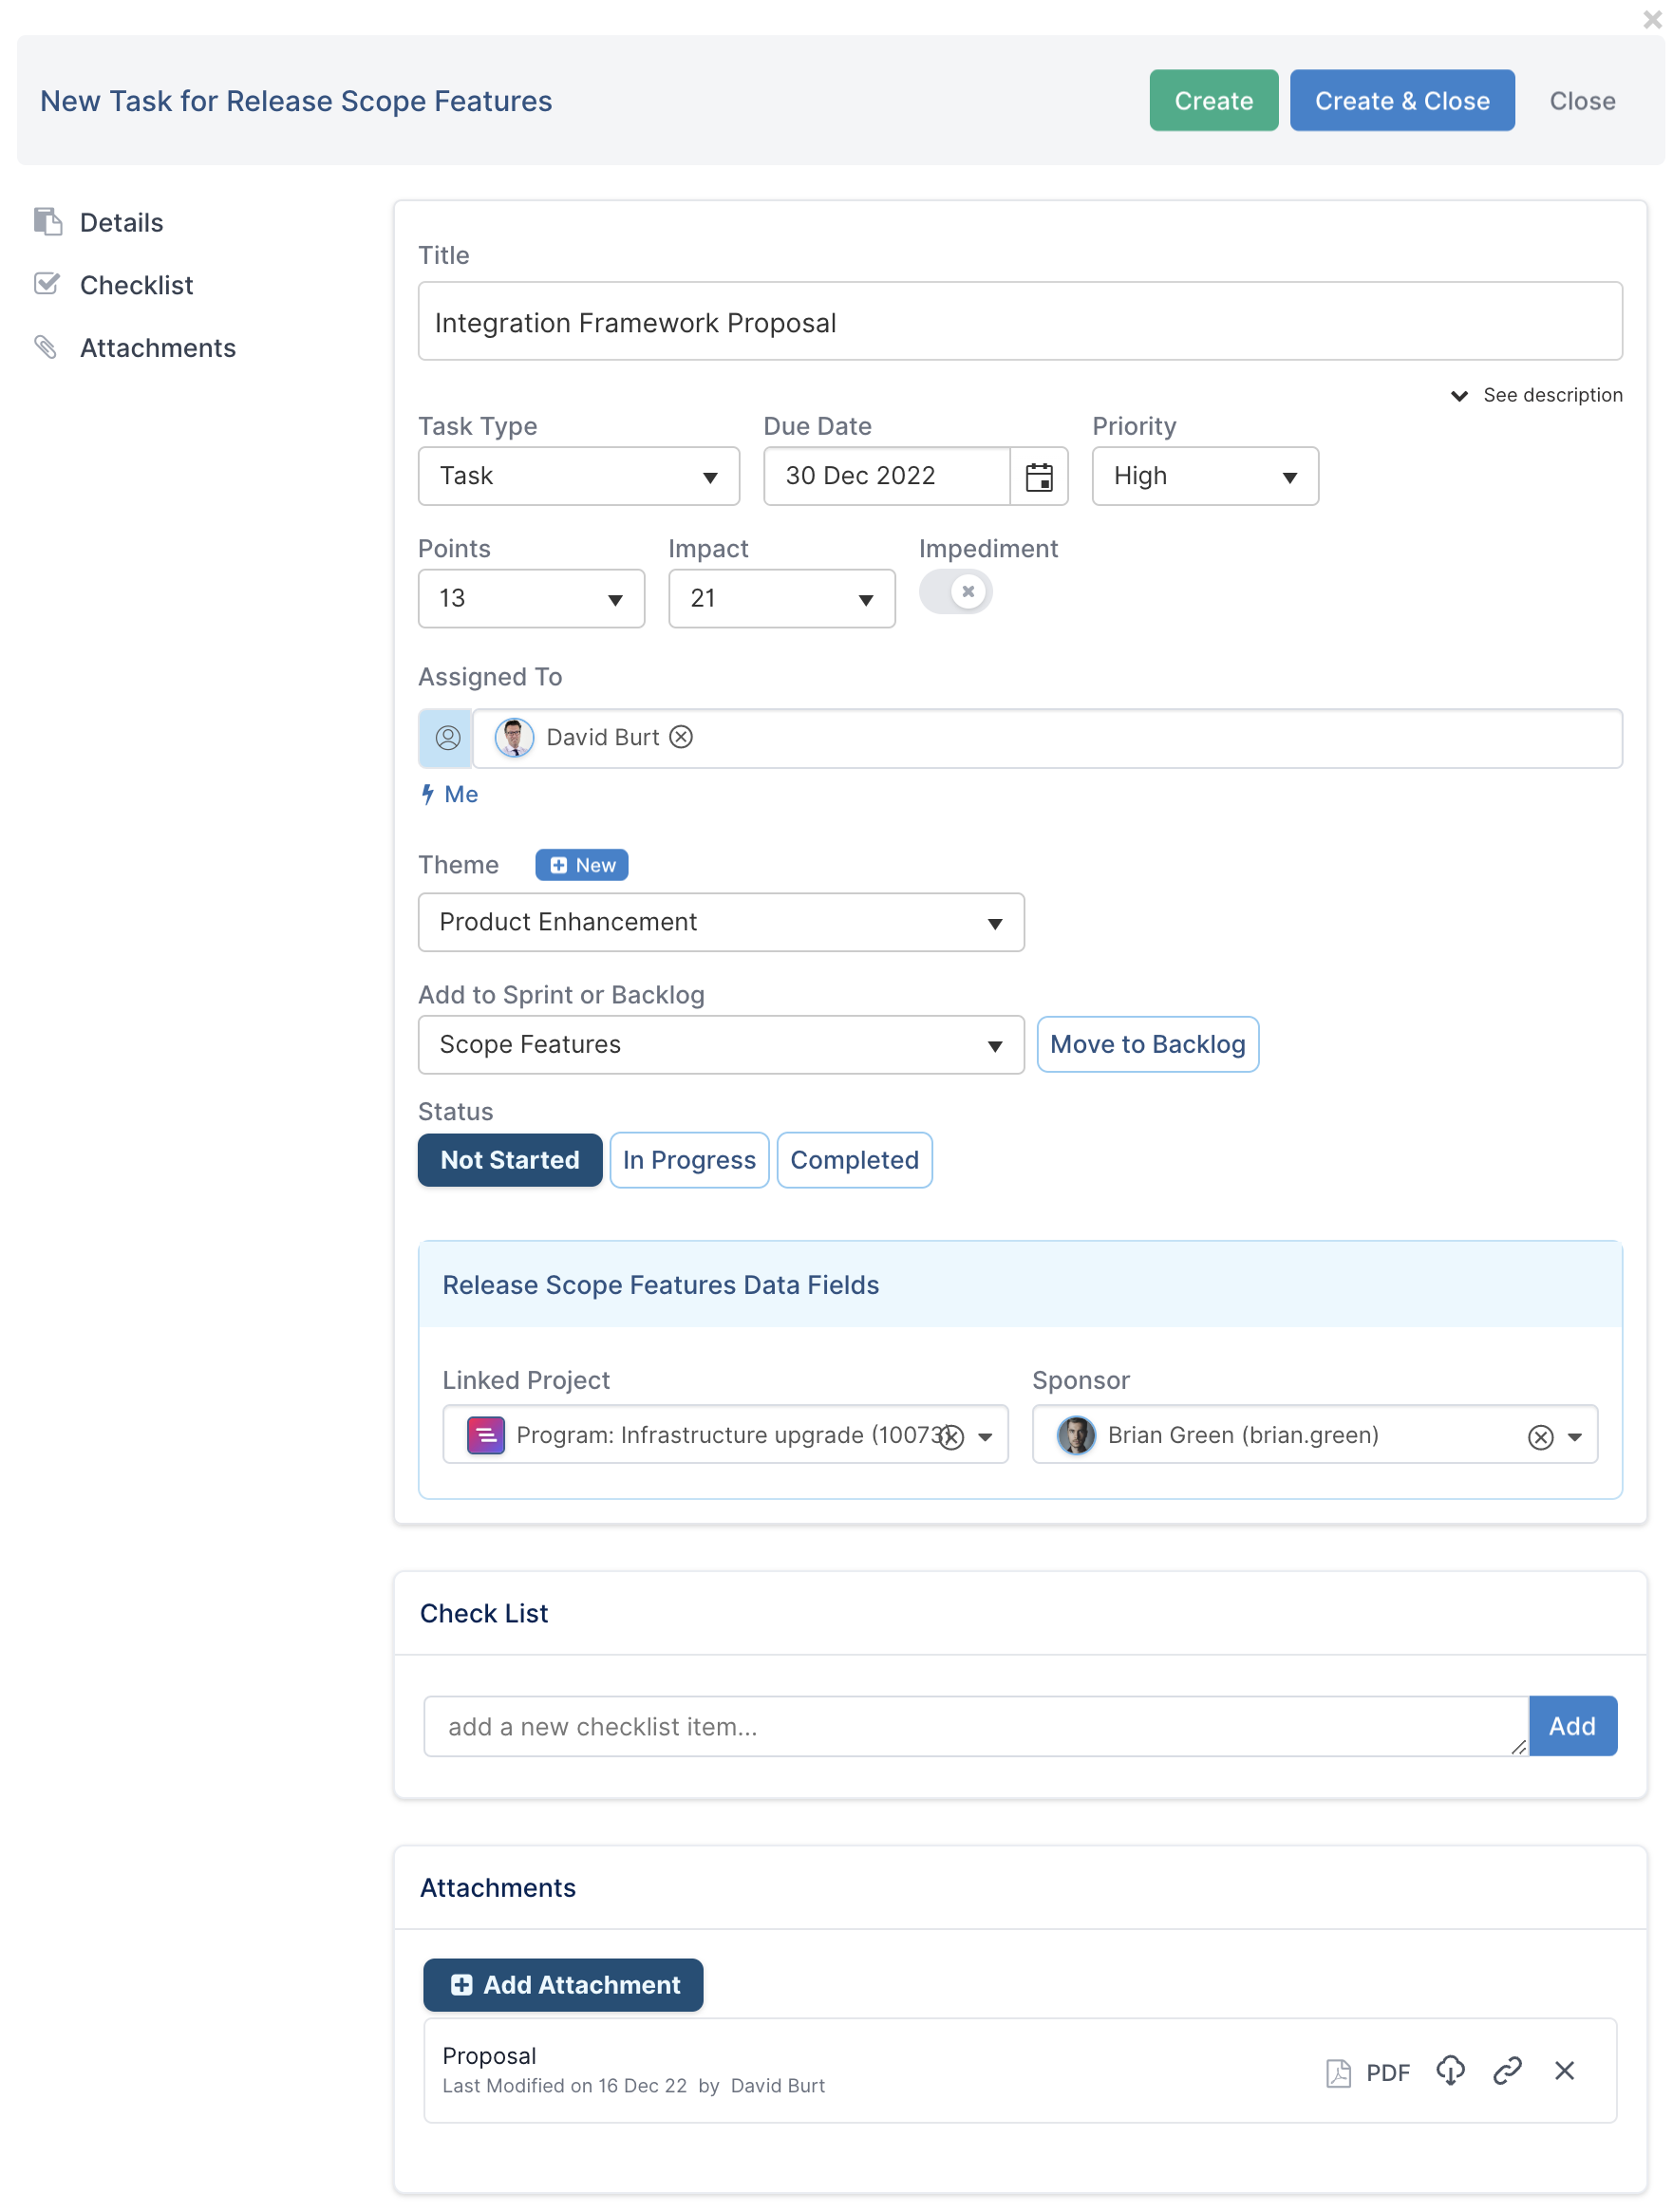1673x2212 pixels.
Task: Go to the Attachments section in sidebar
Action: coord(157,348)
